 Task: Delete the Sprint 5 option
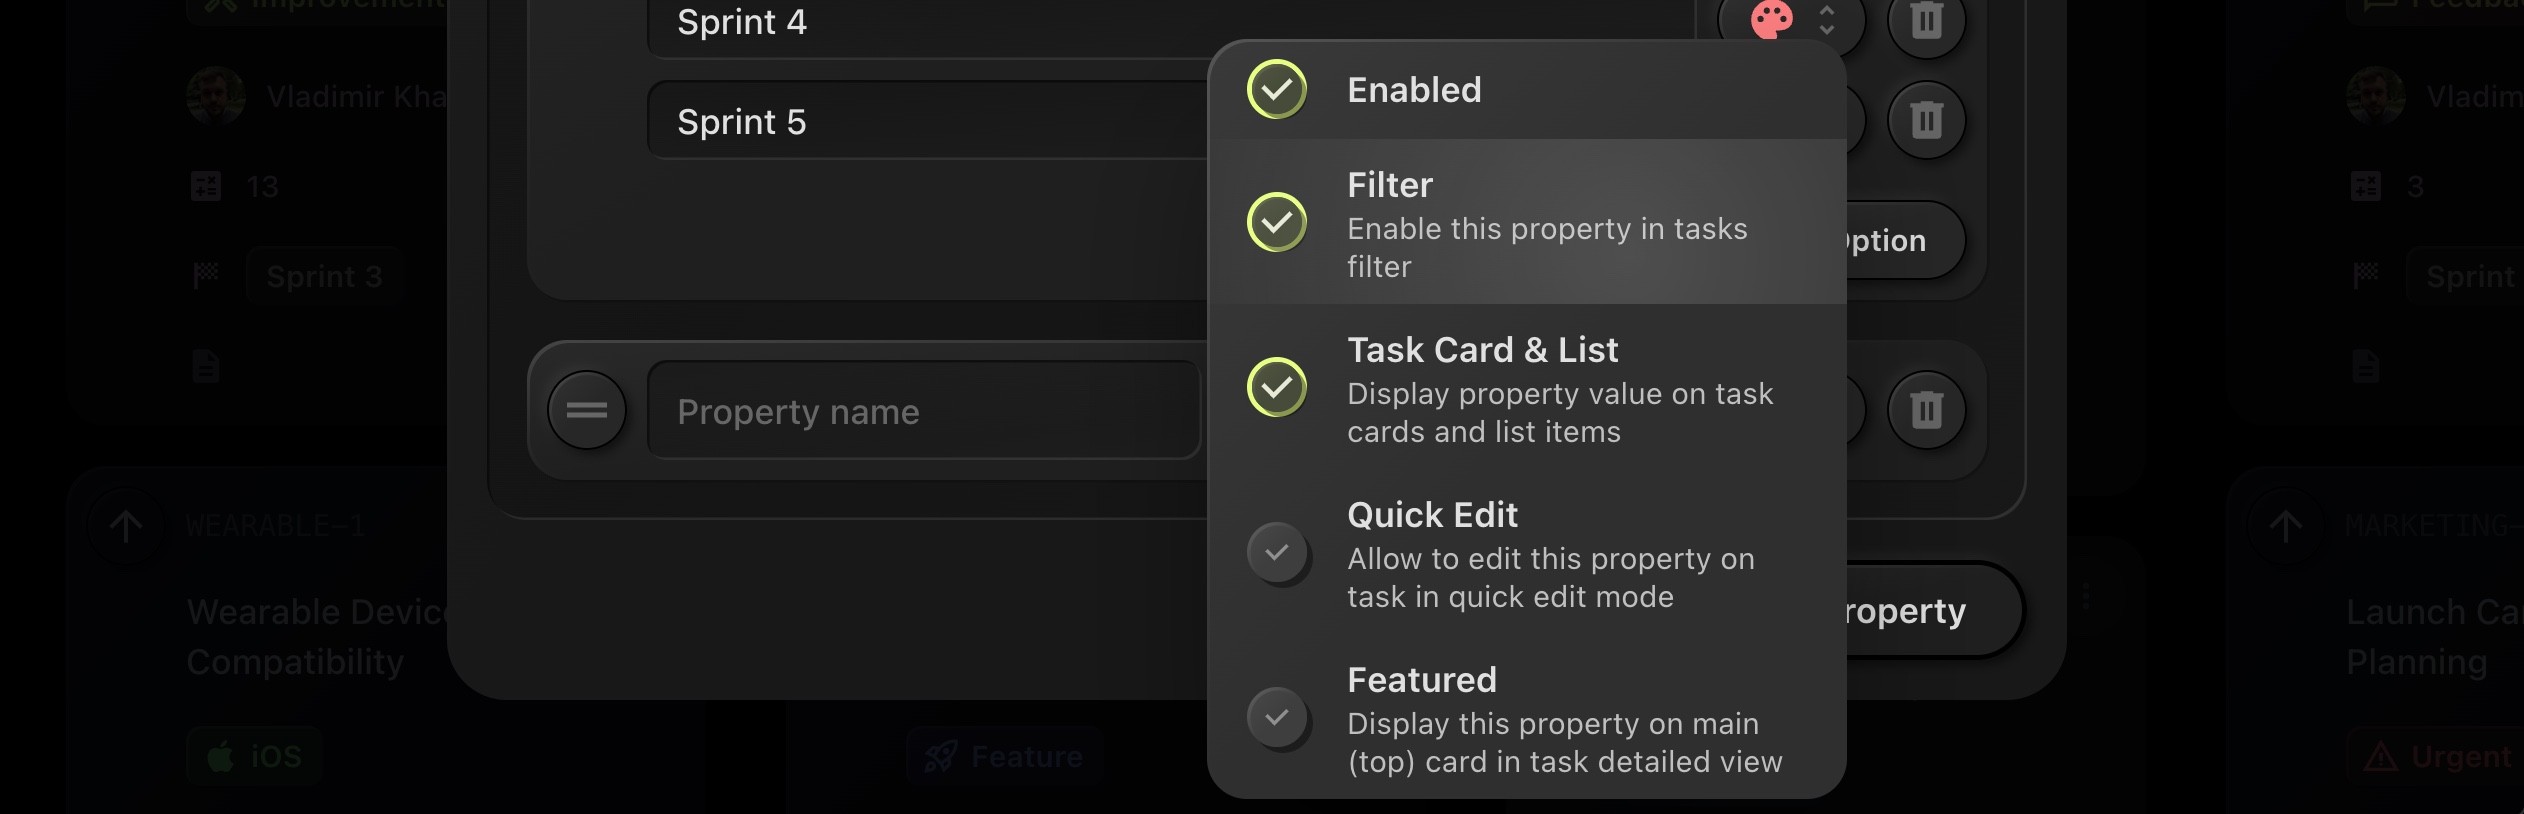pyautogui.click(x=1926, y=120)
